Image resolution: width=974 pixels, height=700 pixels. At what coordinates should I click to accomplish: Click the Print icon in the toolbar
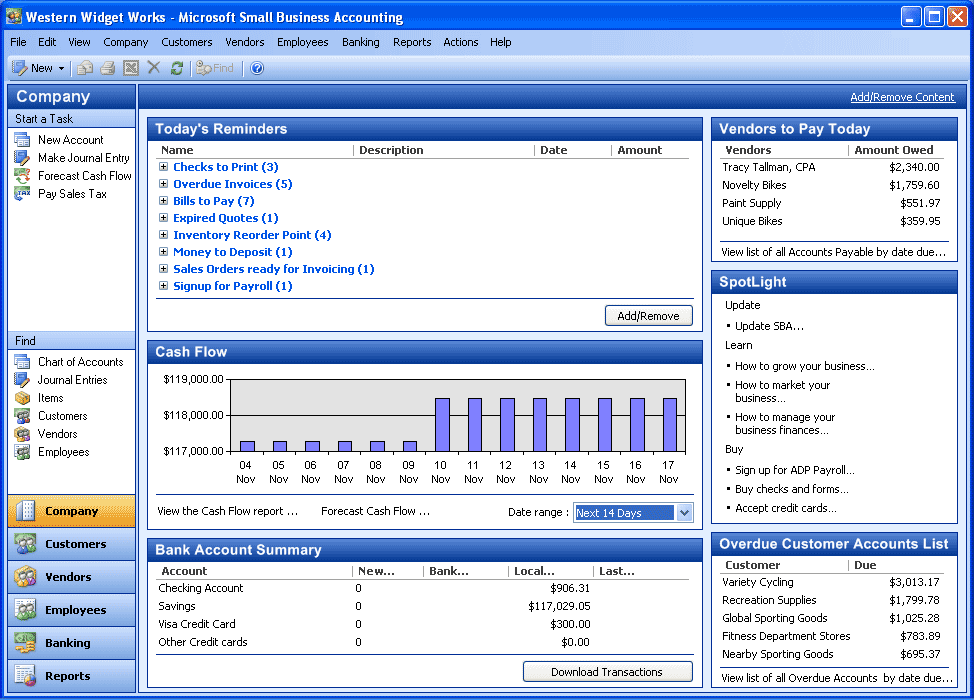pos(108,68)
